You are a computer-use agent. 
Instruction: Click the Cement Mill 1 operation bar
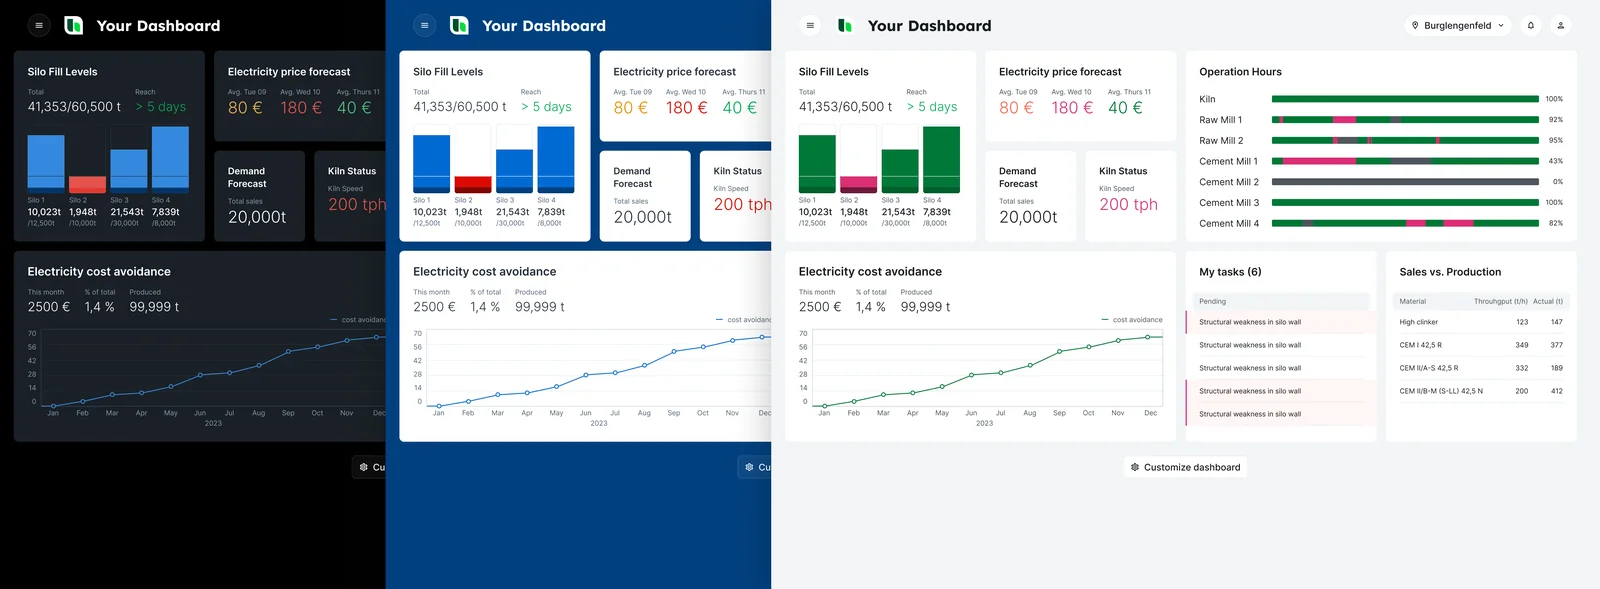pyautogui.click(x=1405, y=161)
